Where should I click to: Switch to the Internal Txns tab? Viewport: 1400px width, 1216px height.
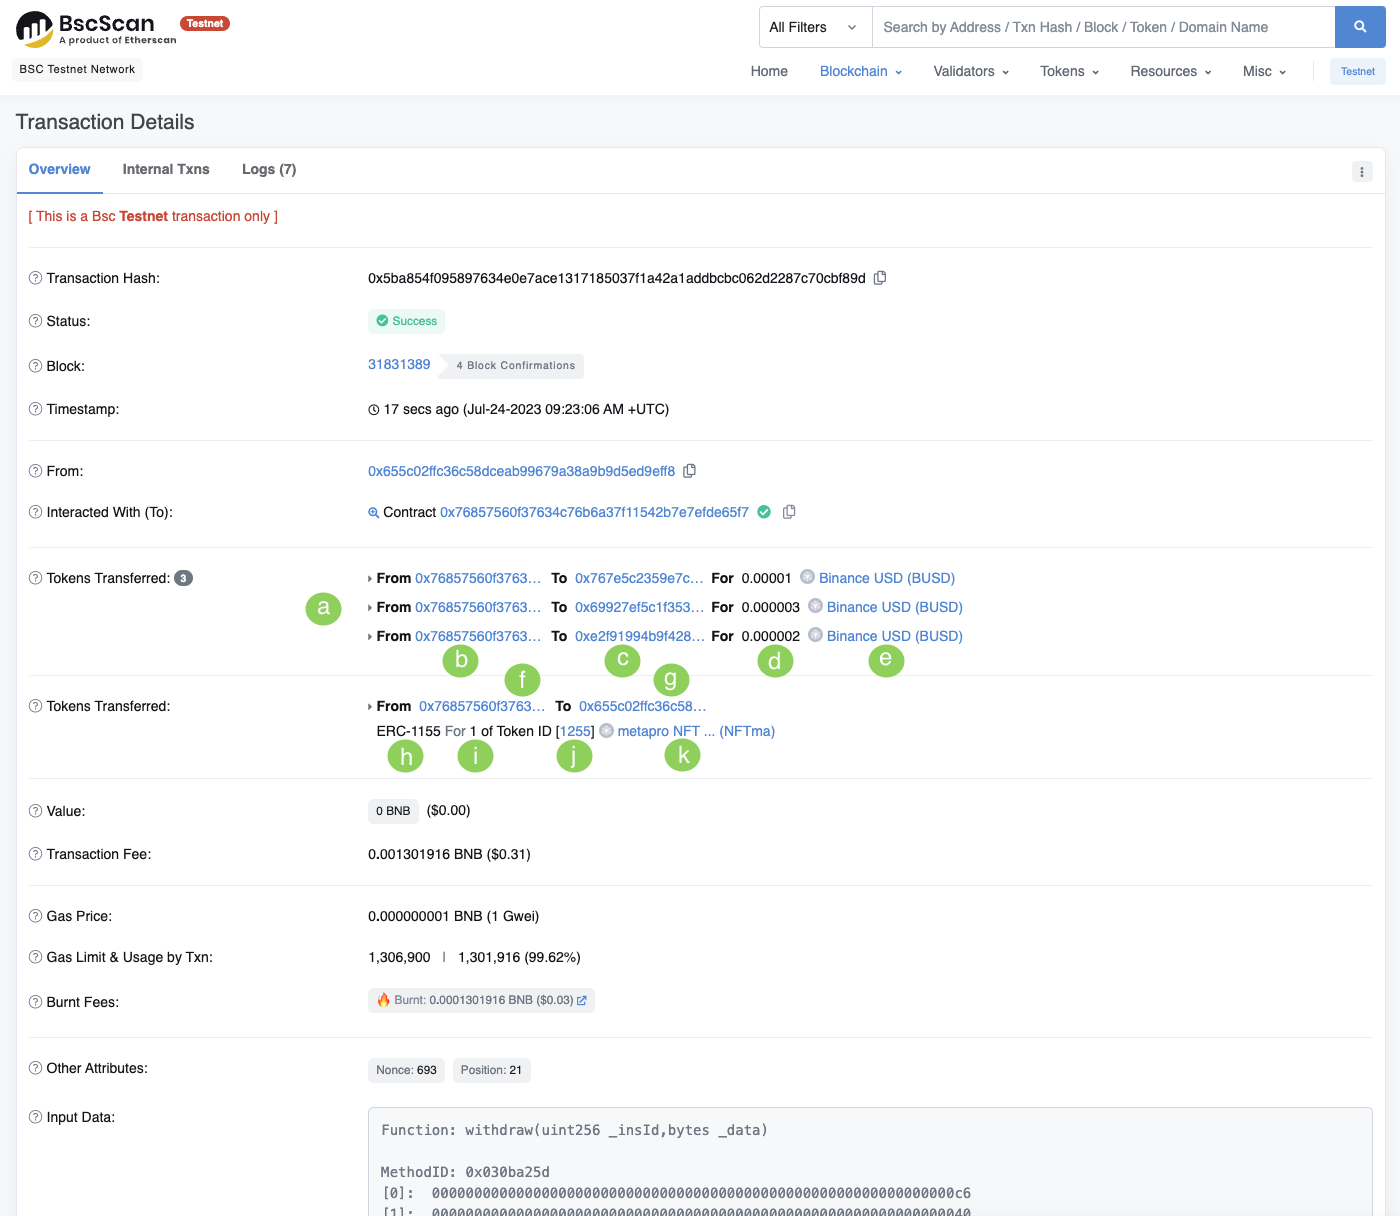coord(166,169)
